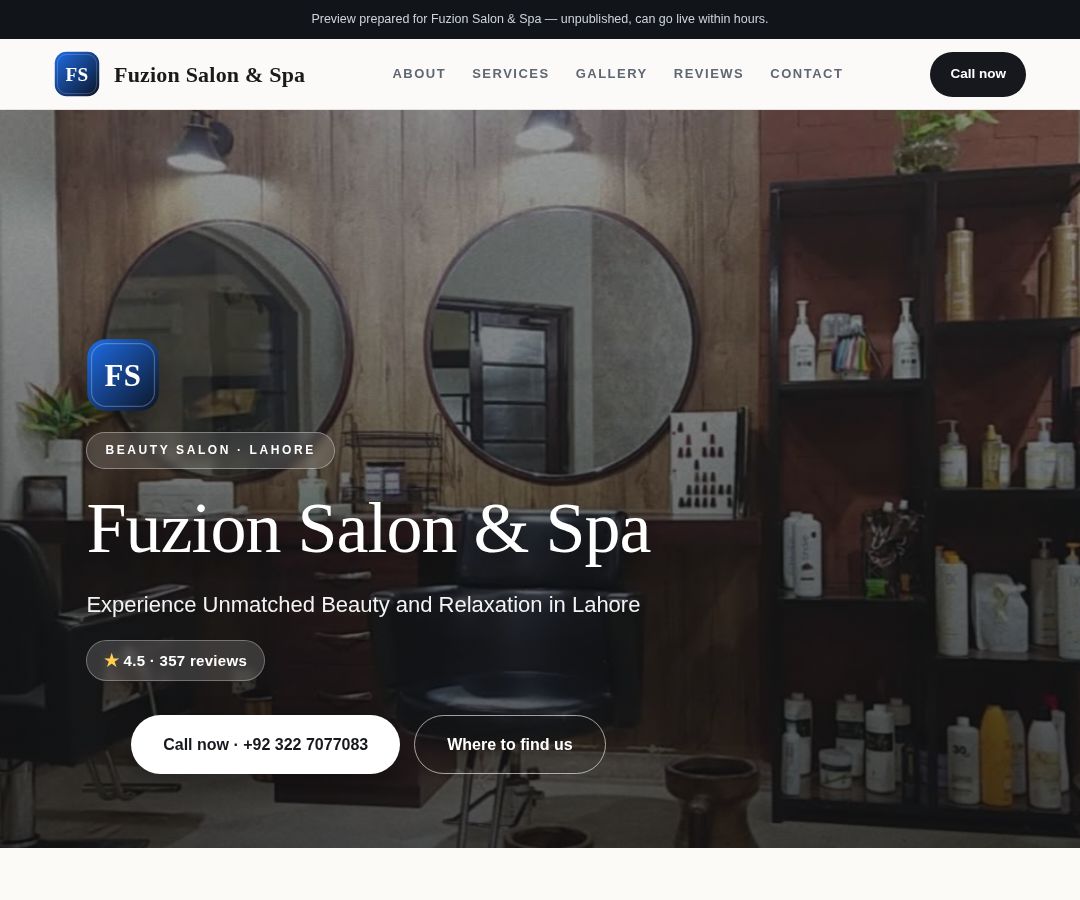Click the Fuzion Salon & Spa header title
Viewport: 1080px width, 900px height.
pos(209,74)
